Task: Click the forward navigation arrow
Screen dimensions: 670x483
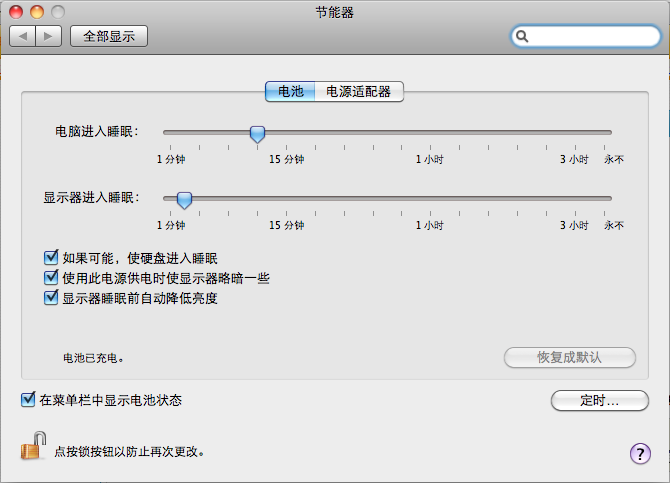Action: (49, 36)
